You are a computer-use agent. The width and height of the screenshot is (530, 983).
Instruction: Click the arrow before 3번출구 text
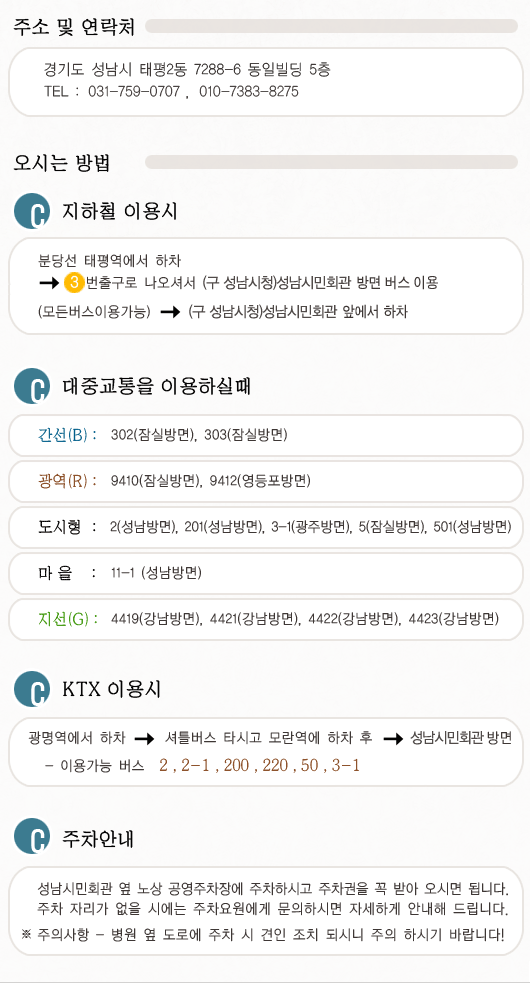[49, 283]
